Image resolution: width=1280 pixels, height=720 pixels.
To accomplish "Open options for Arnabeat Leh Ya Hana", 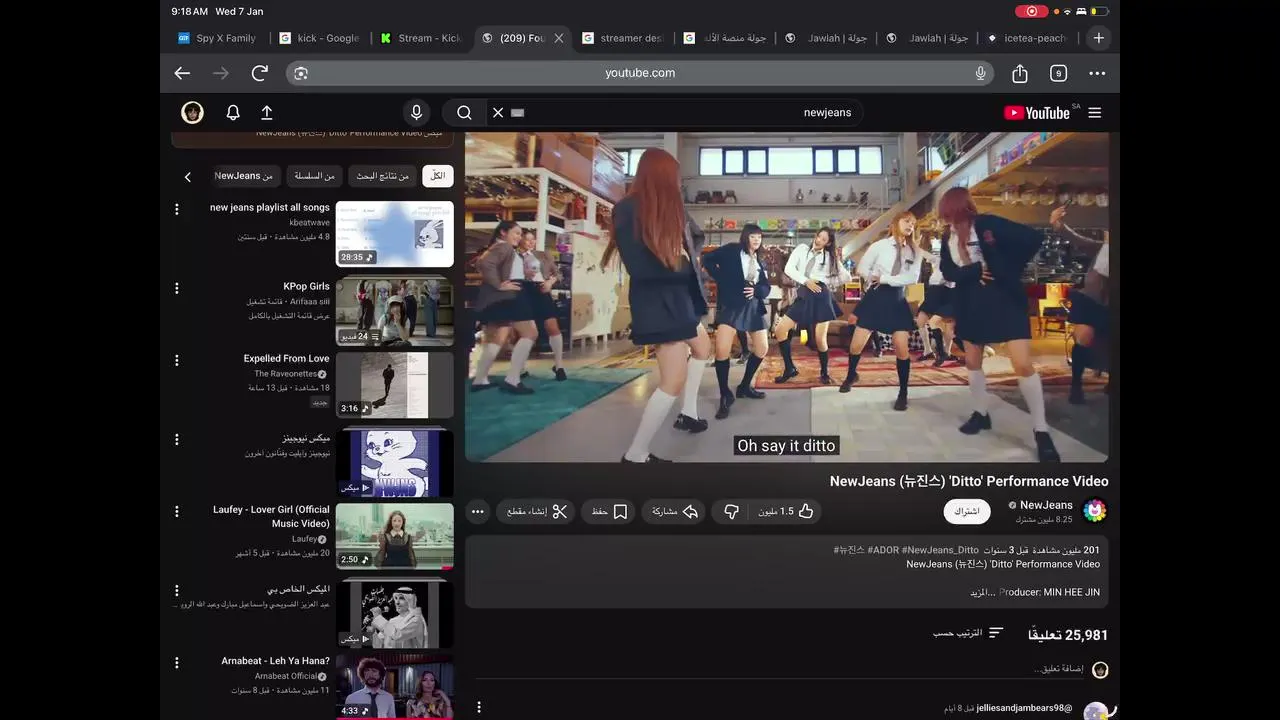I will [177, 662].
